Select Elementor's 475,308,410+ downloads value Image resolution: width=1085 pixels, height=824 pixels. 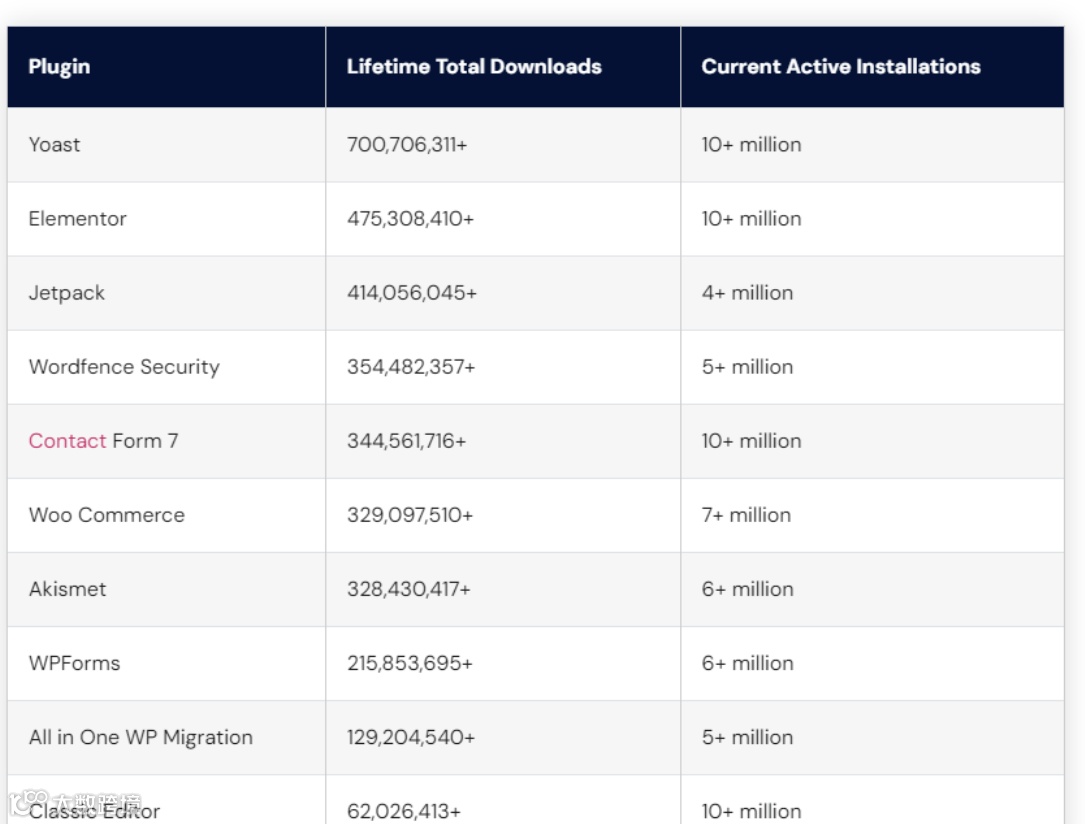(x=410, y=219)
